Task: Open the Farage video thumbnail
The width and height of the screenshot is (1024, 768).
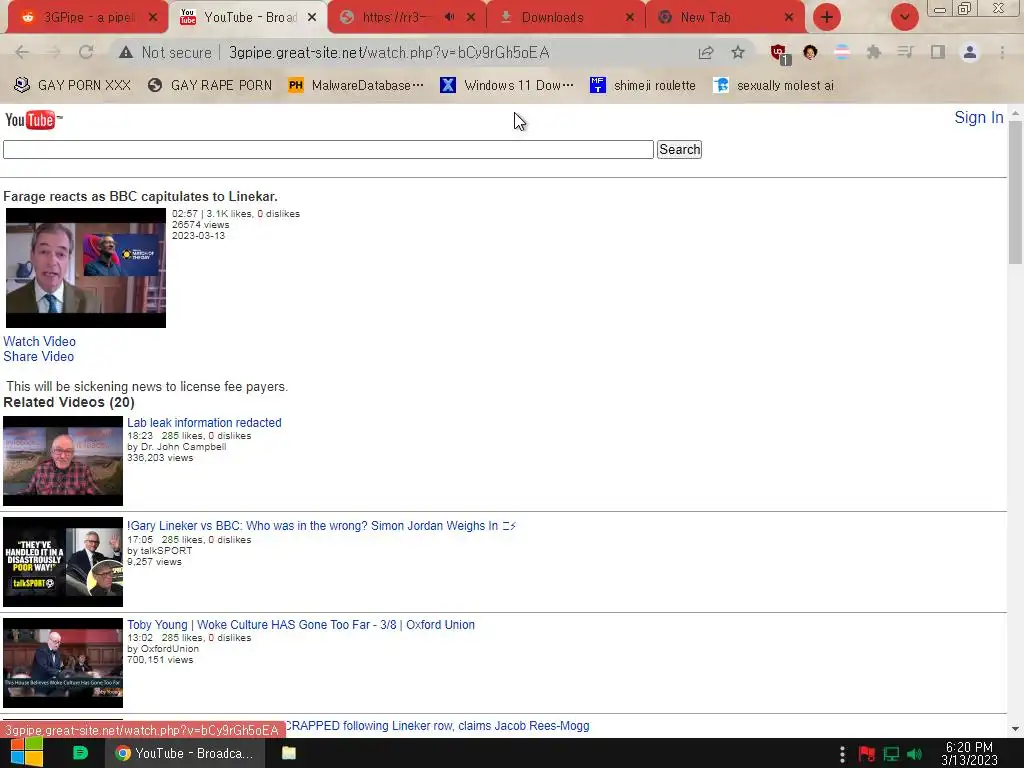Action: tap(86, 268)
